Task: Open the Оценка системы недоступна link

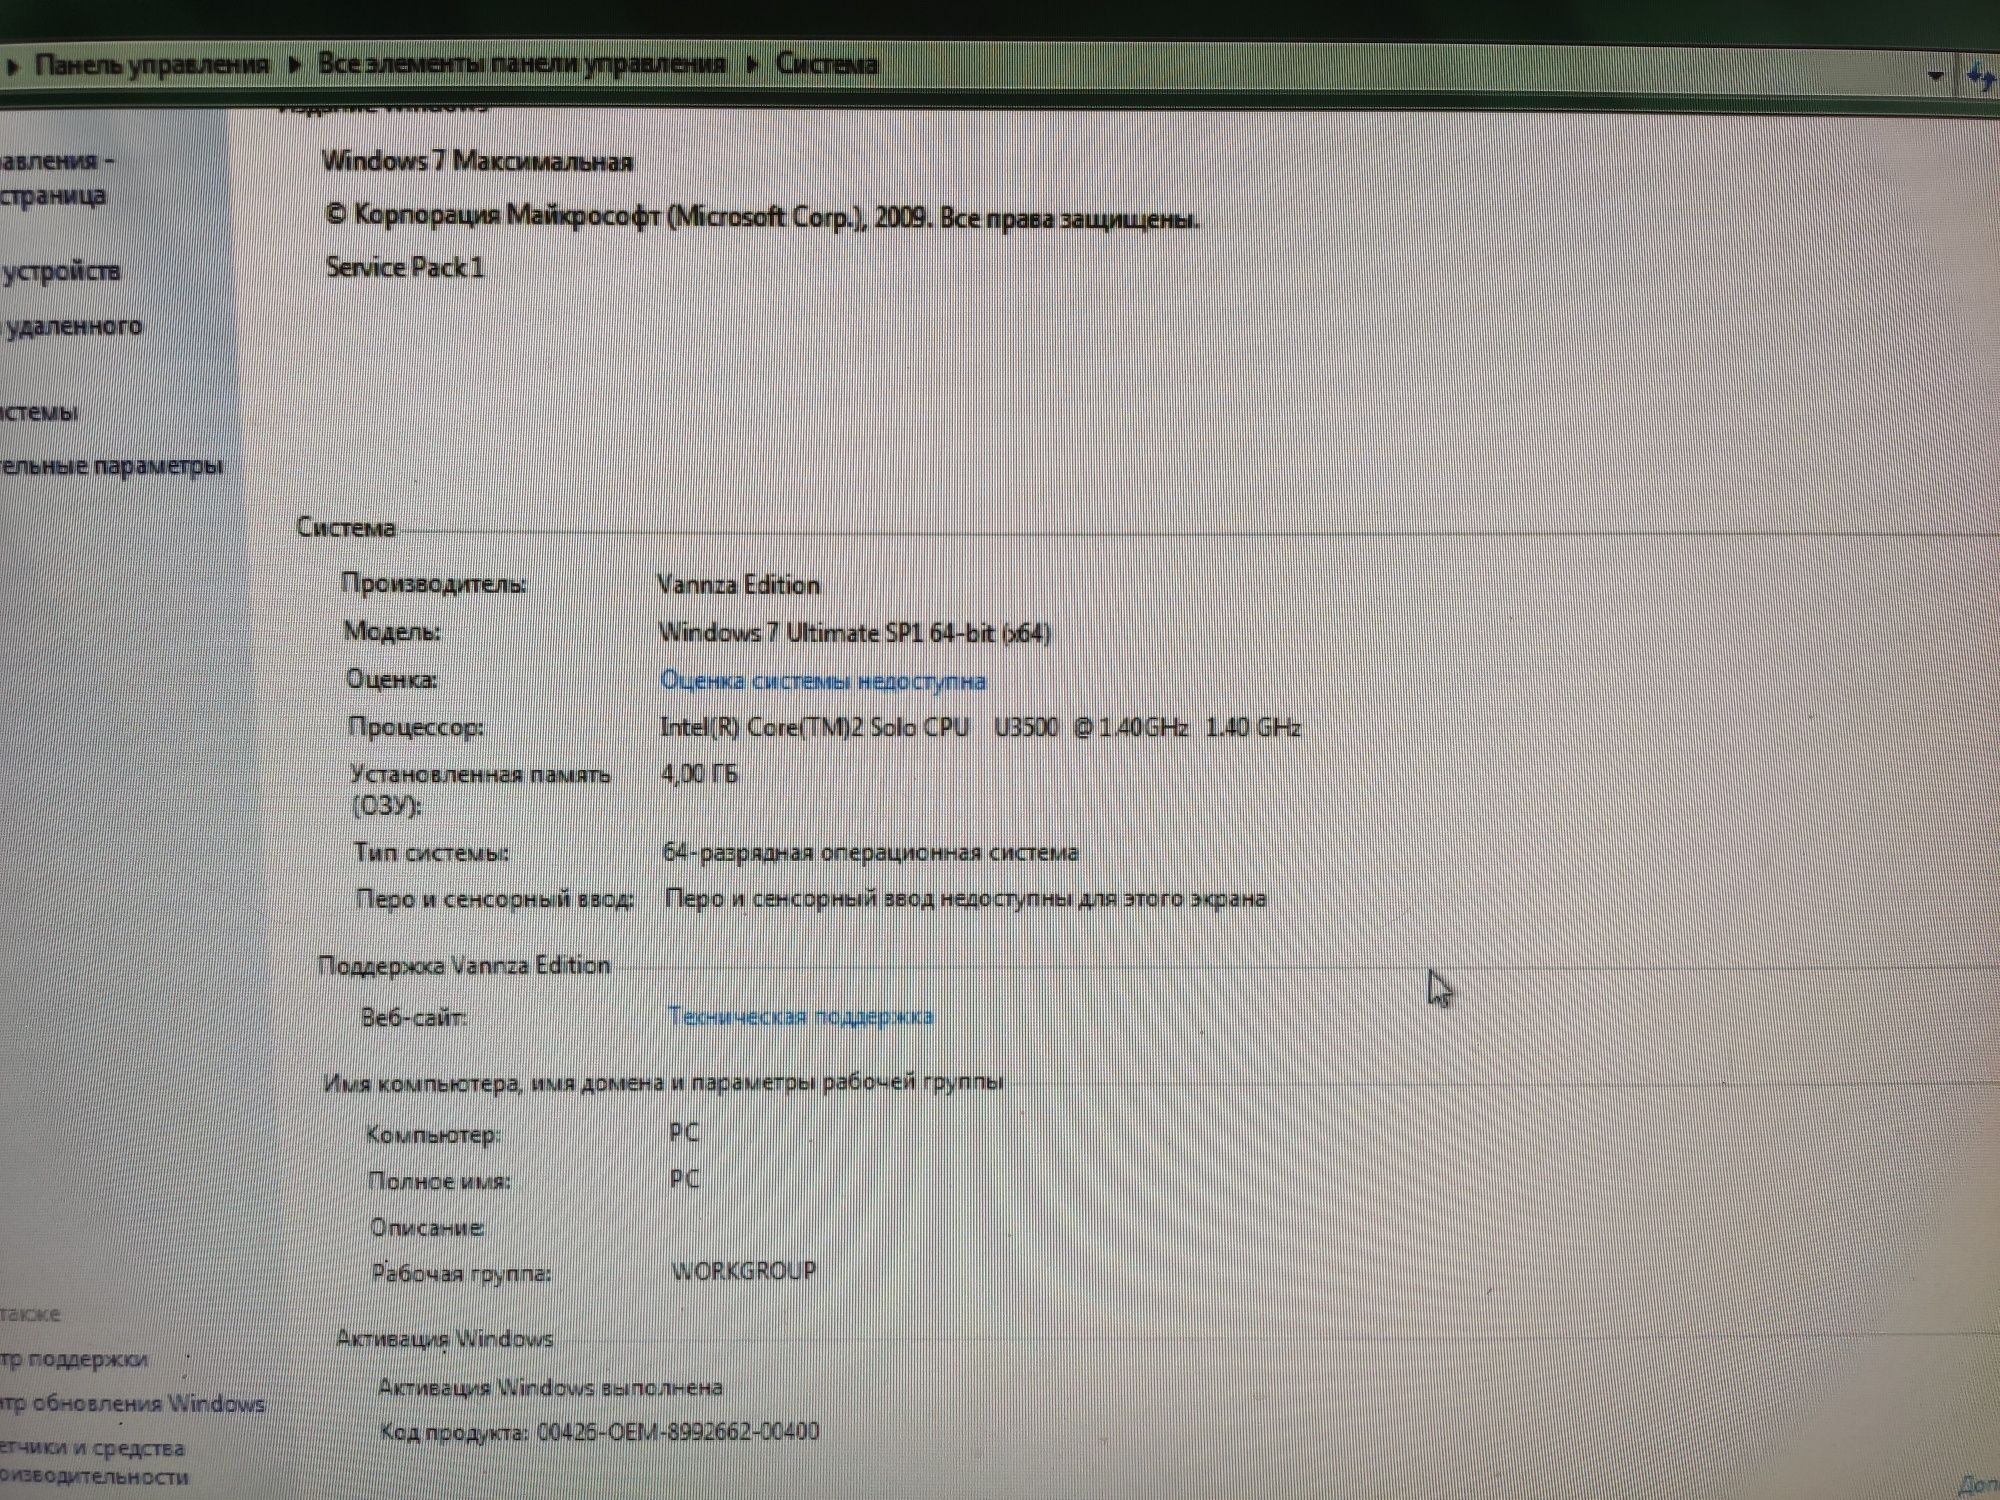Action: coord(823,681)
